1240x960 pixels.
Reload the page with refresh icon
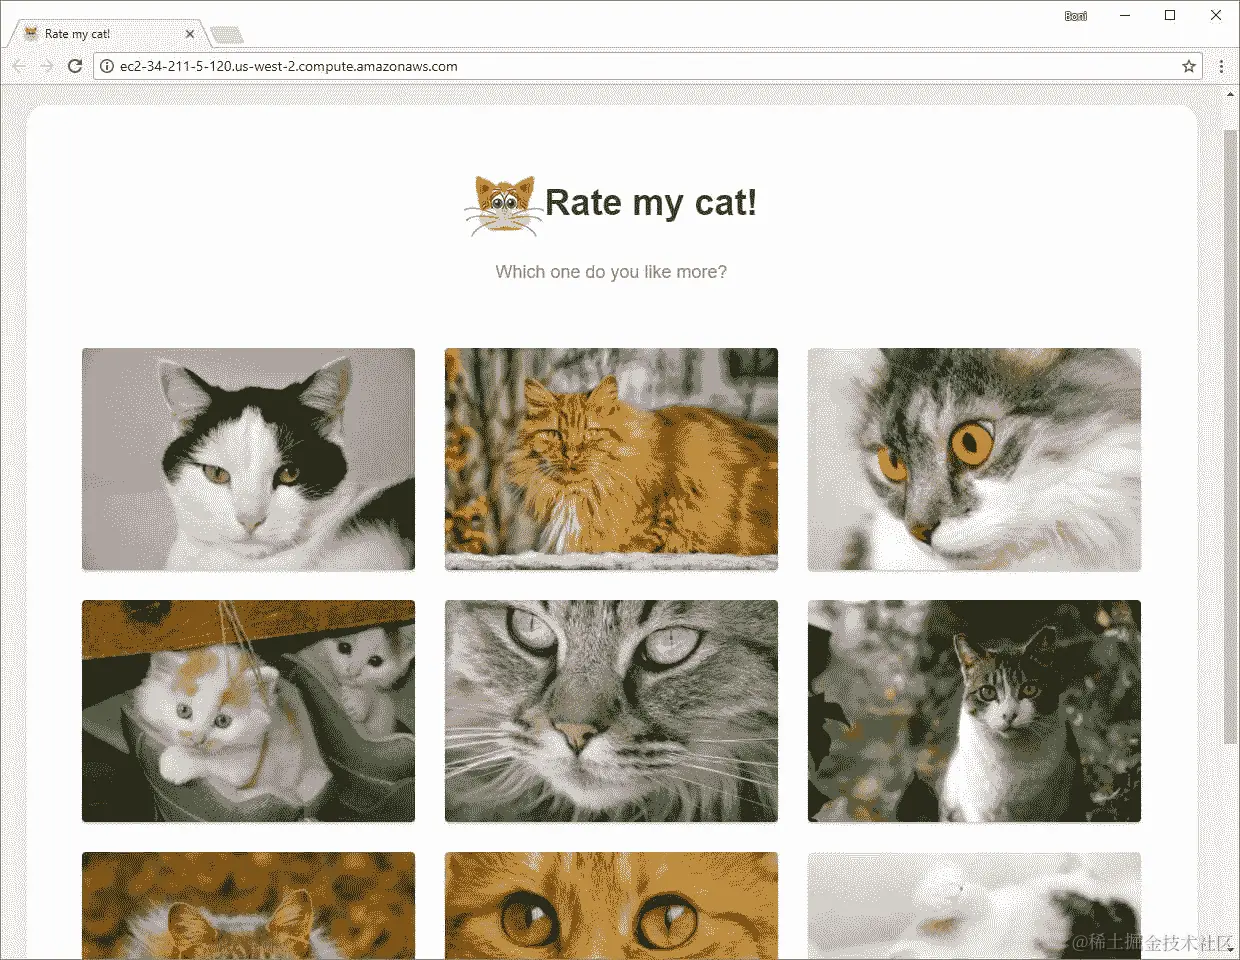75,66
